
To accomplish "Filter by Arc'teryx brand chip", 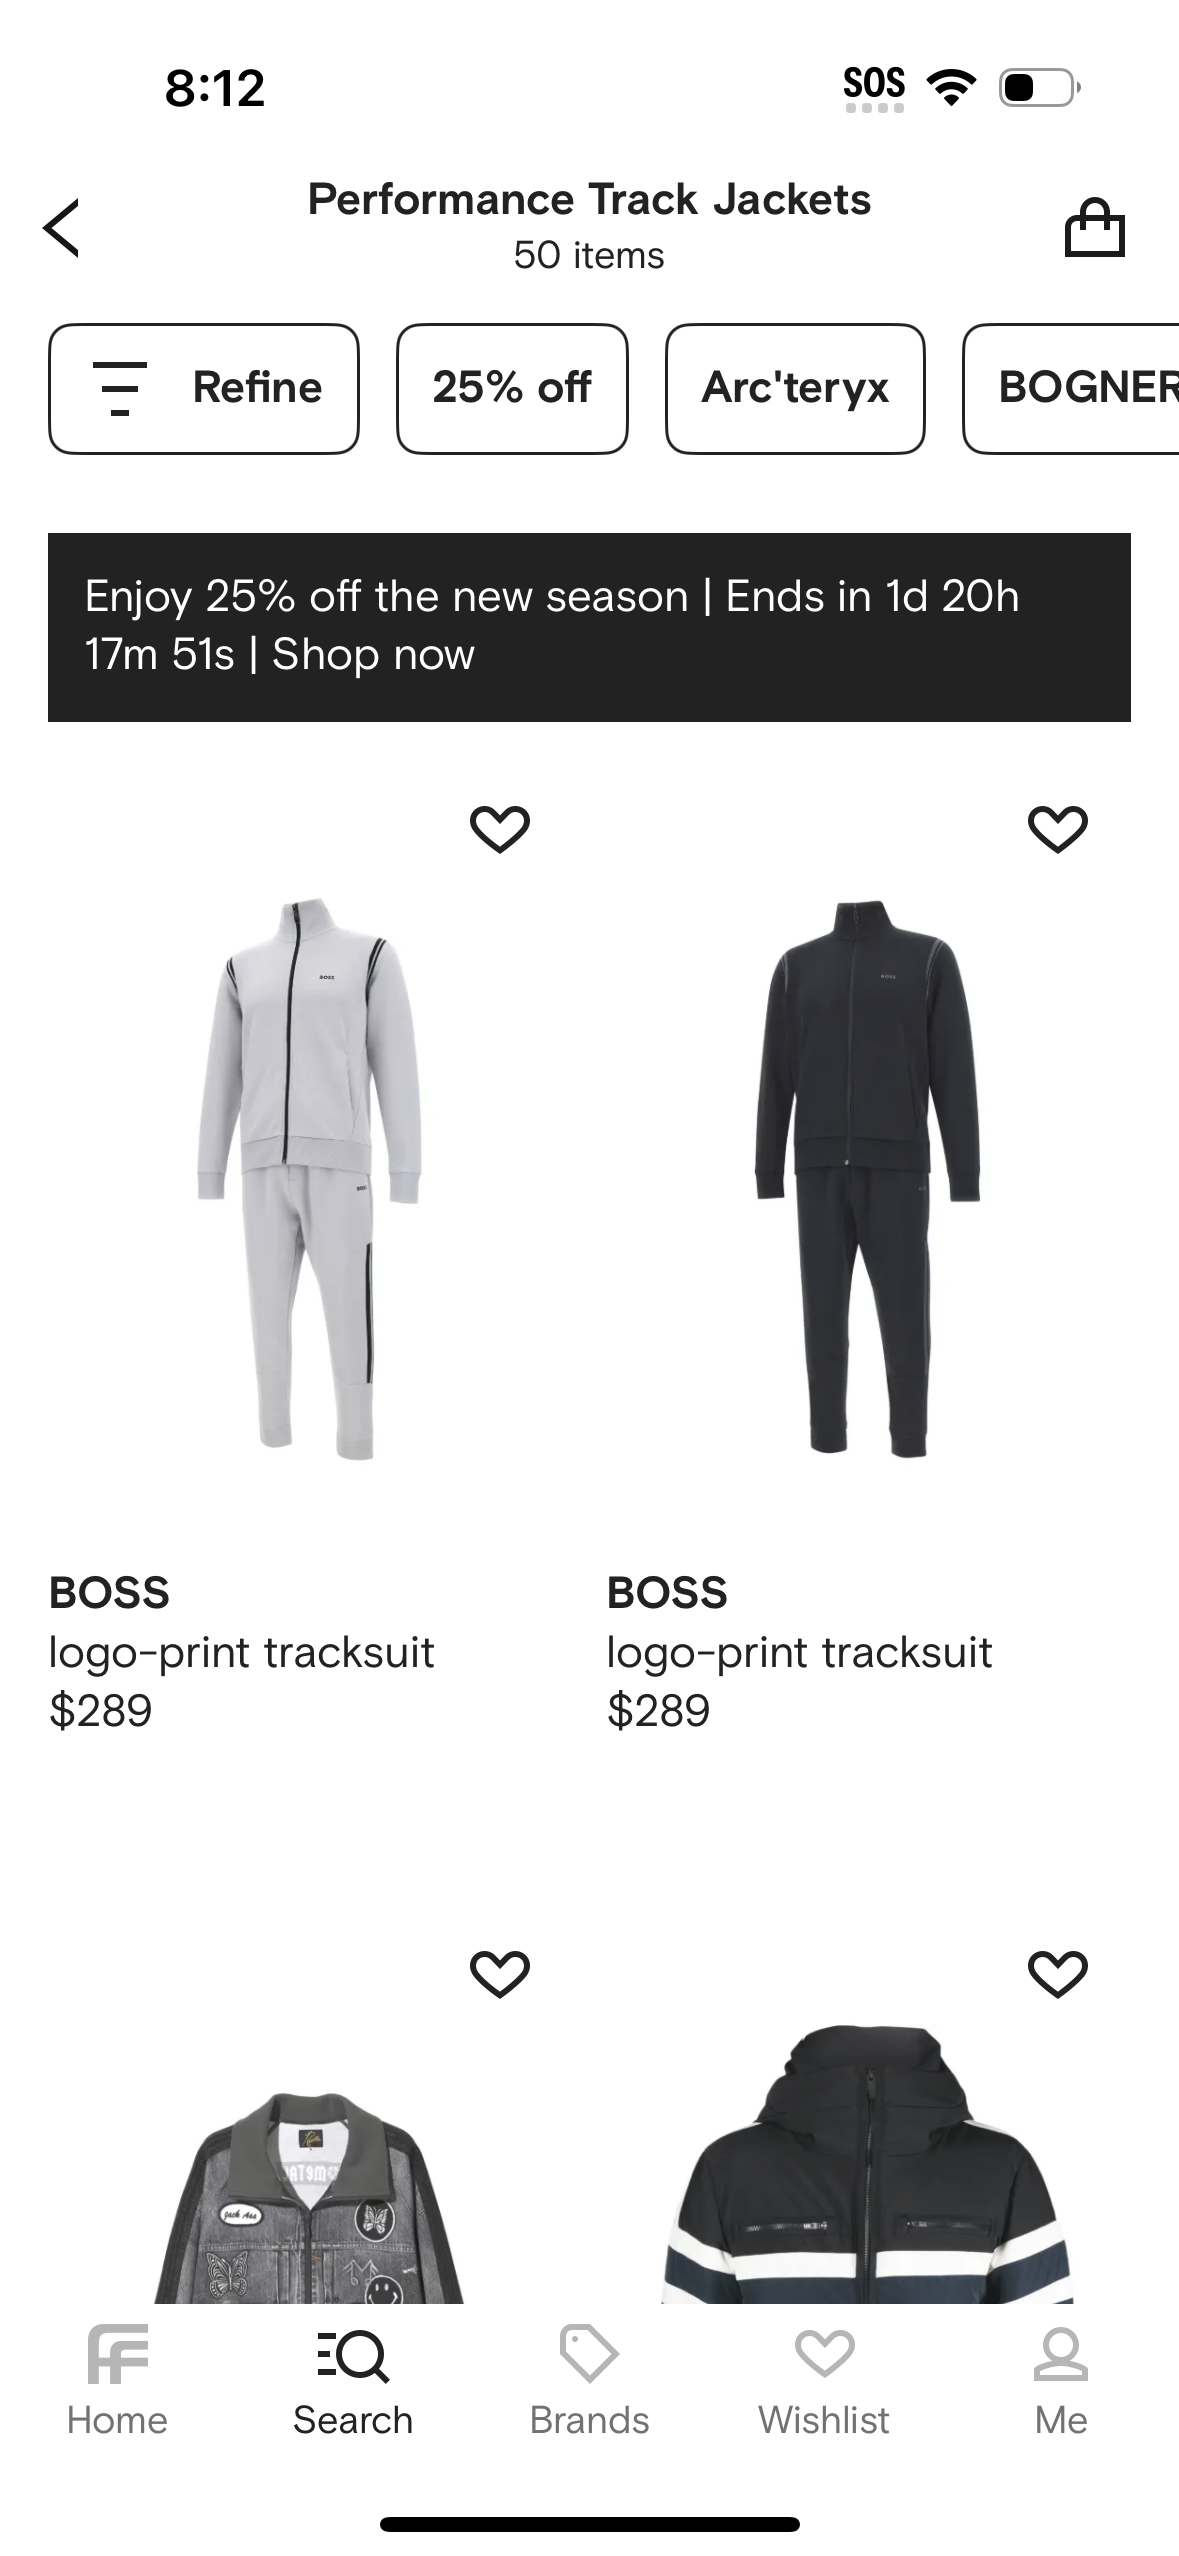I will click(x=795, y=388).
